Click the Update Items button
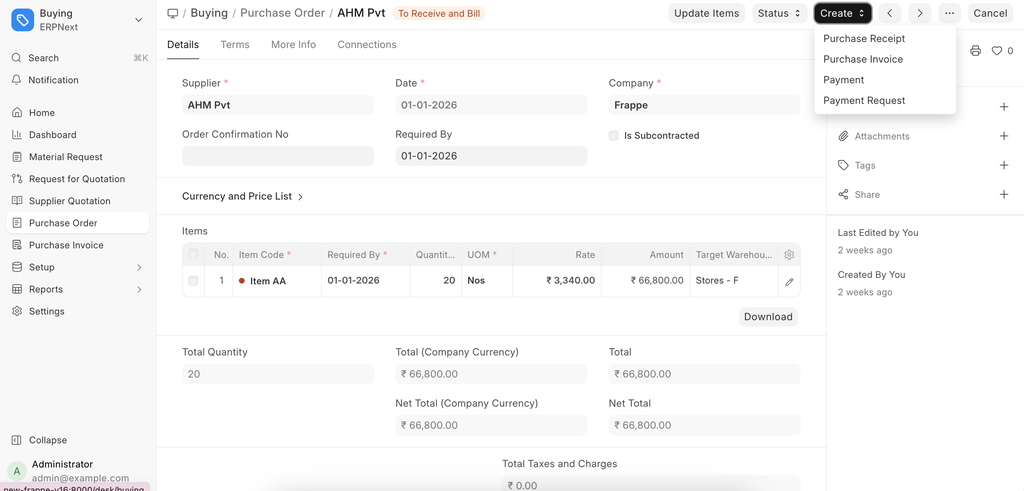The height and width of the screenshot is (491, 1024). (x=706, y=13)
